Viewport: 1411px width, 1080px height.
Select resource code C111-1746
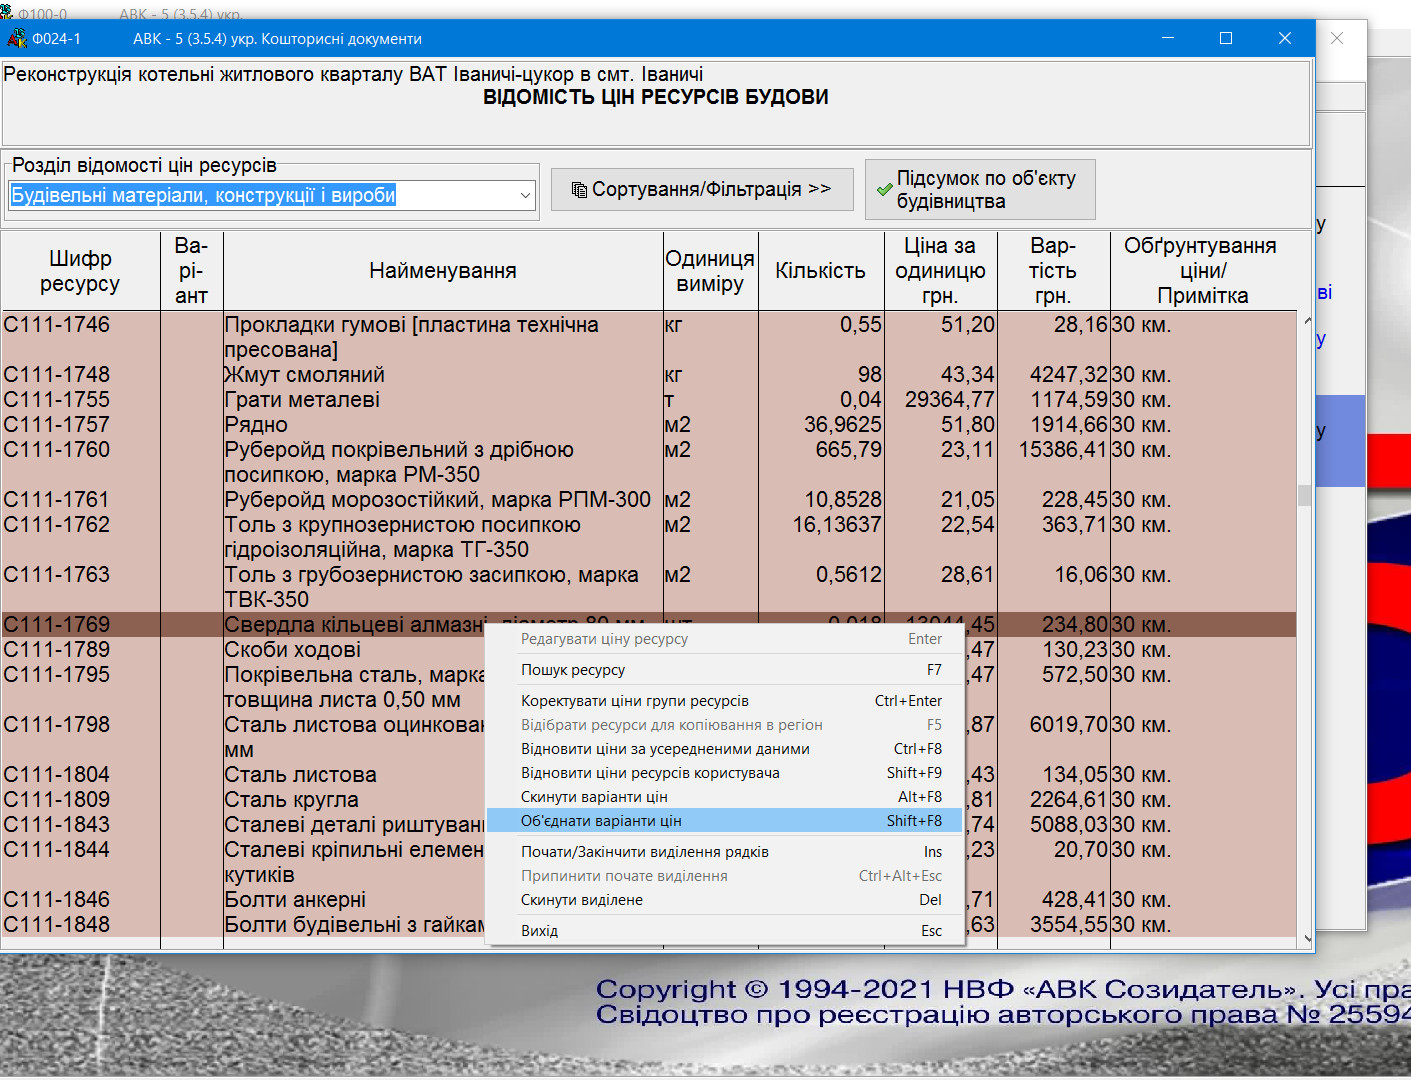pos(57,325)
